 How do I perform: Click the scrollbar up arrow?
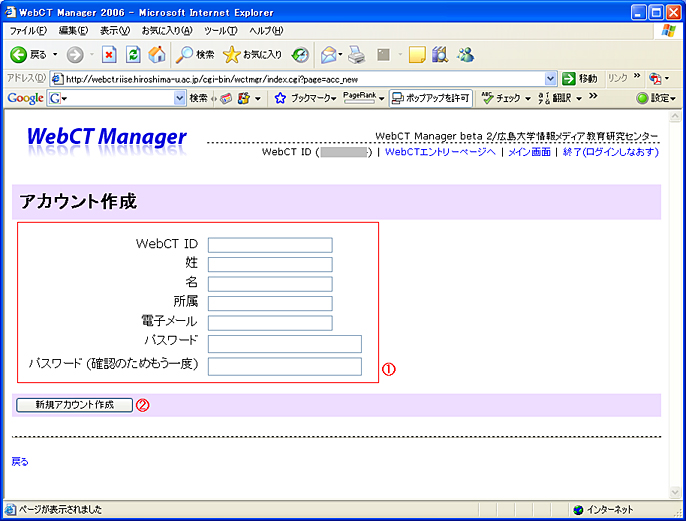[675, 116]
